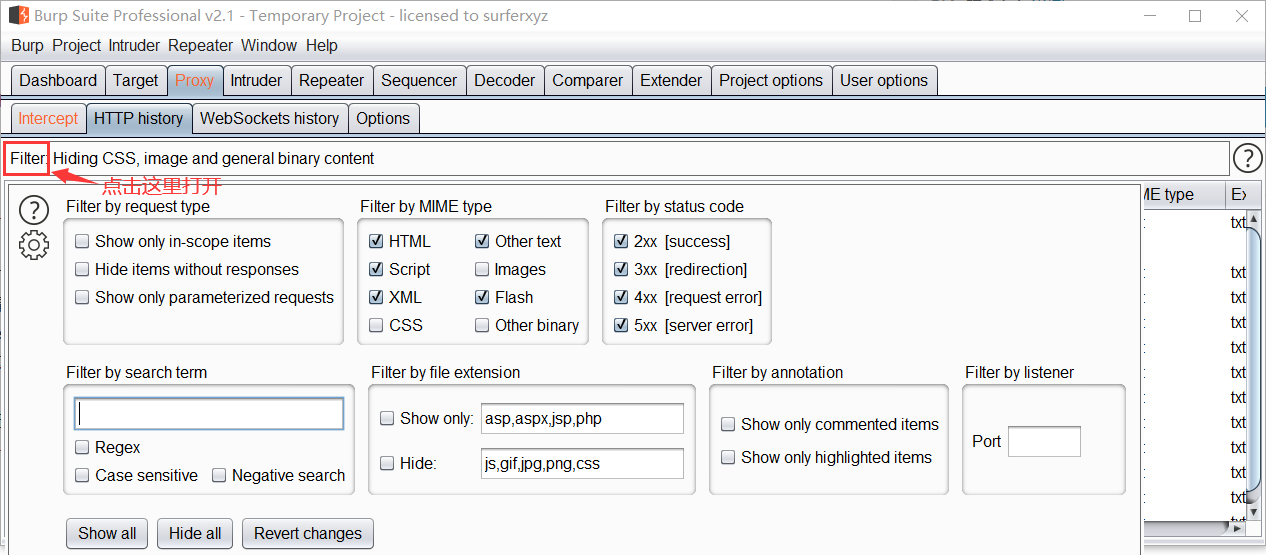Open proxy Options sub-tab
This screenshot has height=555, width=1266.
(x=383, y=118)
